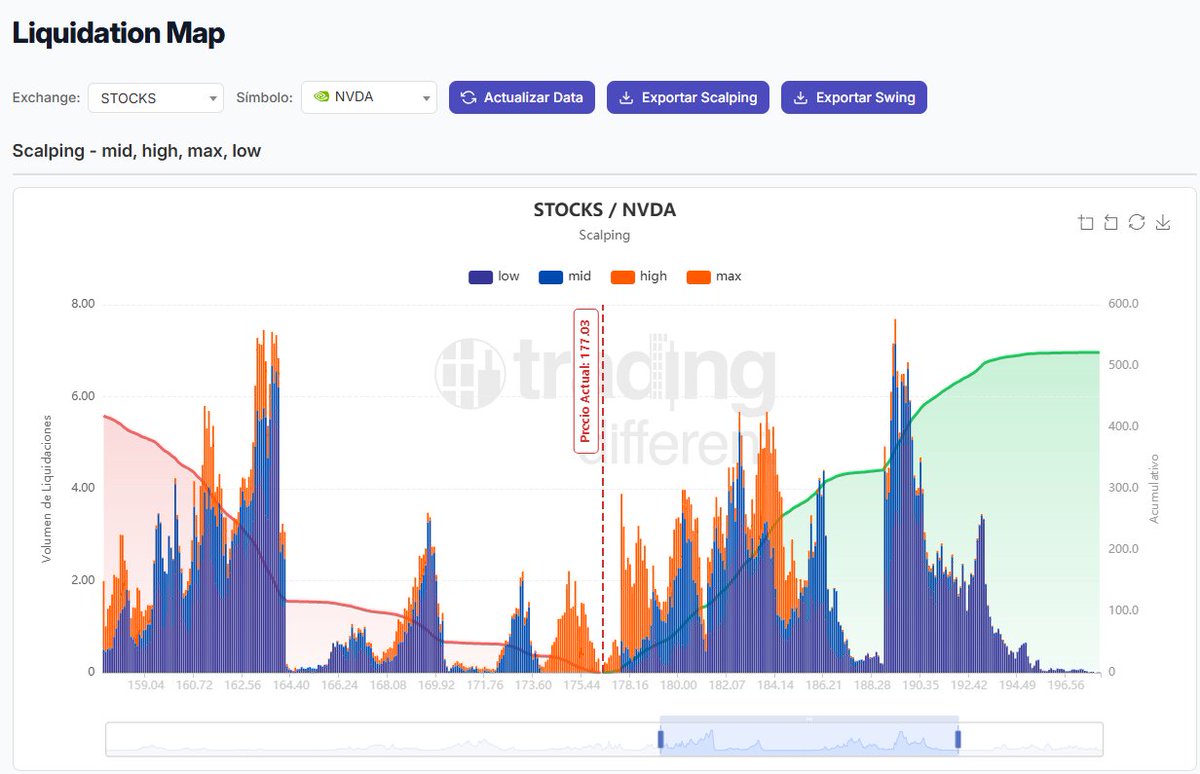
Task: Click x-axis label 164.40
Action: (291, 685)
